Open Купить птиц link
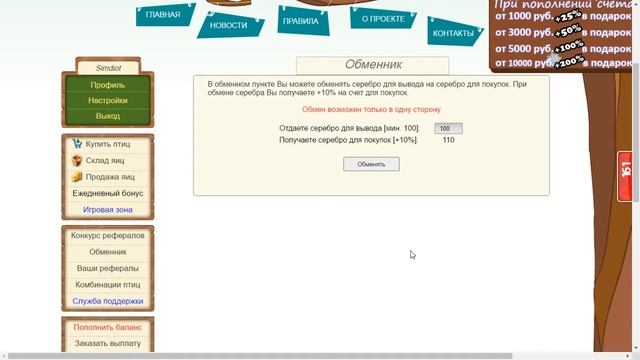This screenshot has height=360, width=640. [108, 144]
